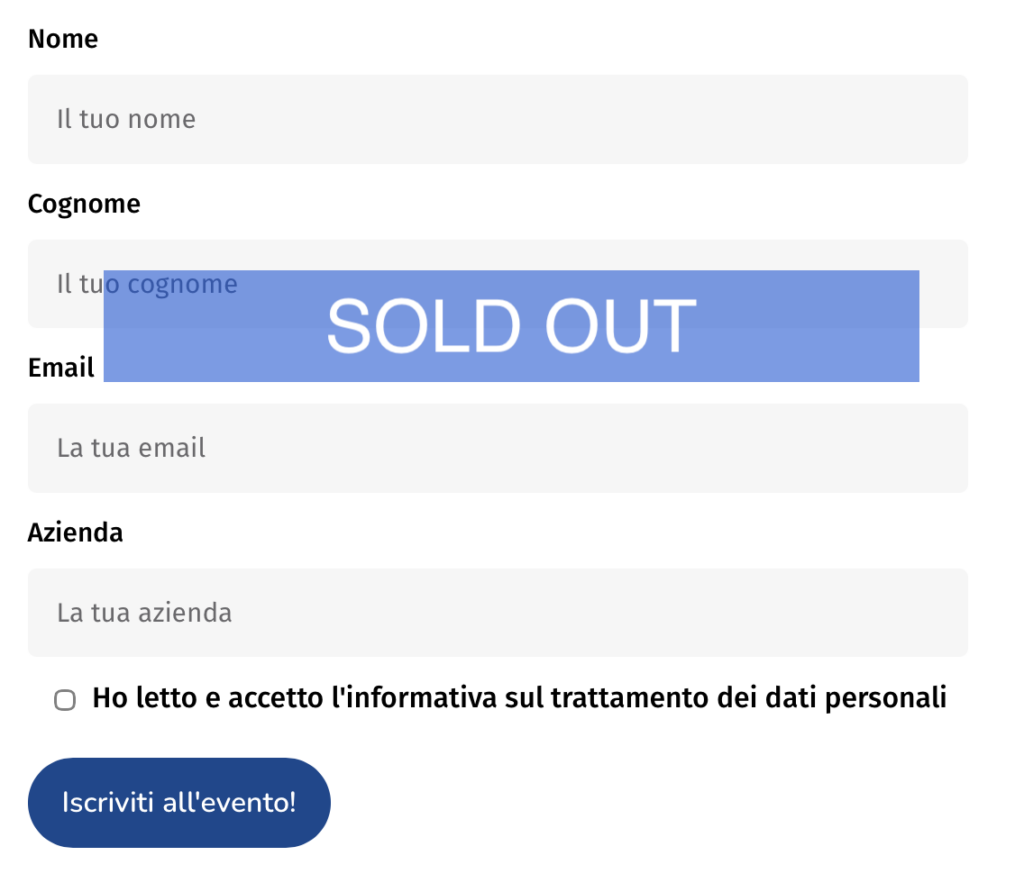Click into the "La tua azienda" field
The image size is (1024, 892).
(497, 612)
